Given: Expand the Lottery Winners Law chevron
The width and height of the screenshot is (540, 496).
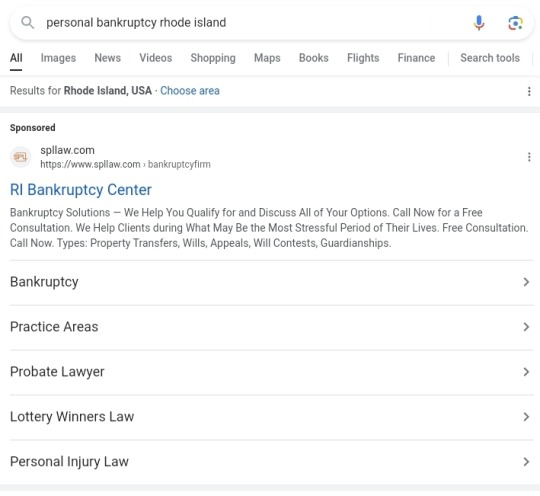Looking at the screenshot, I should click(526, 417).
